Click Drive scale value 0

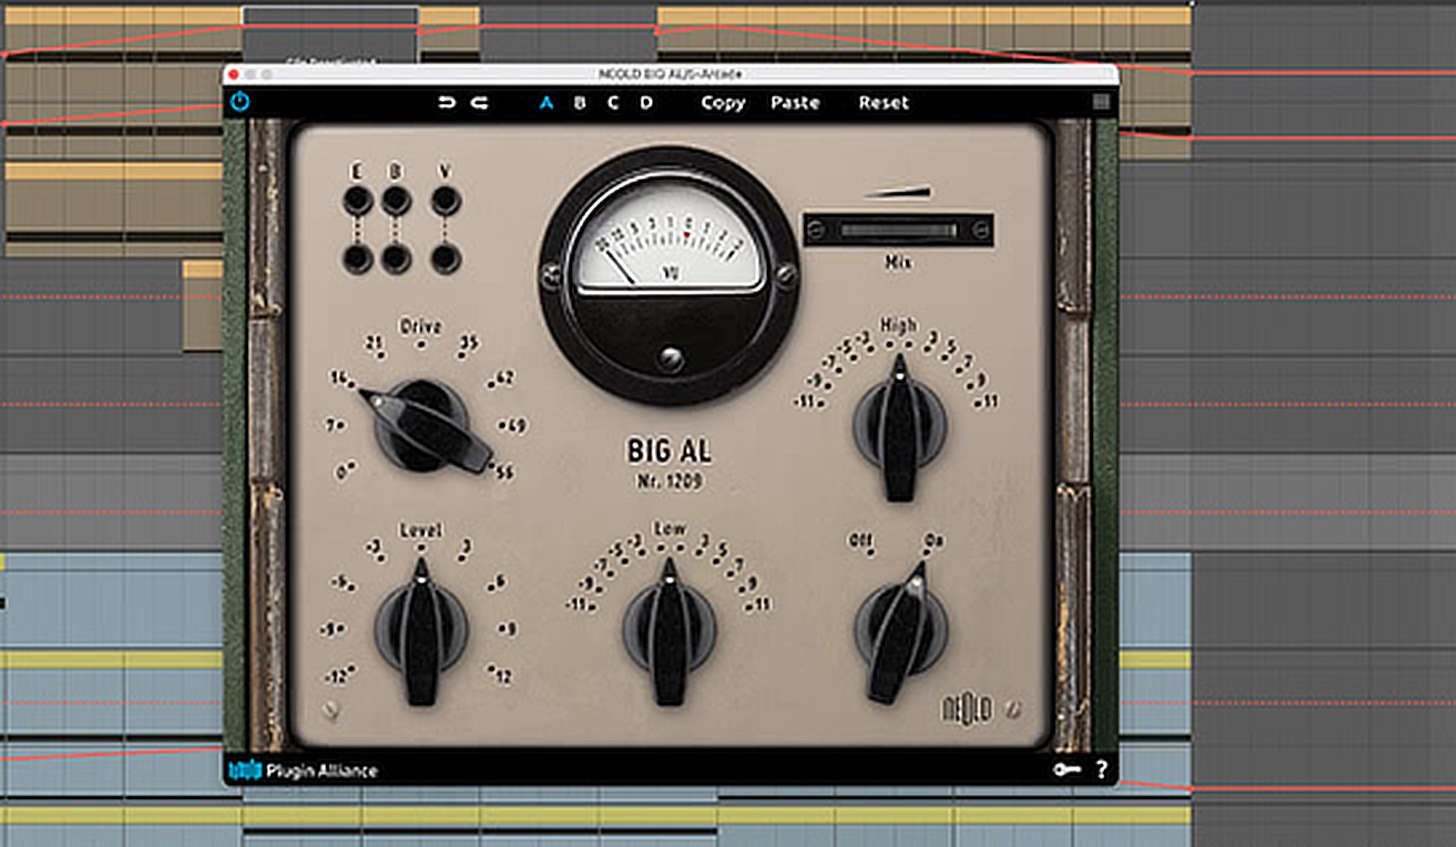click(x=343, y=471)
